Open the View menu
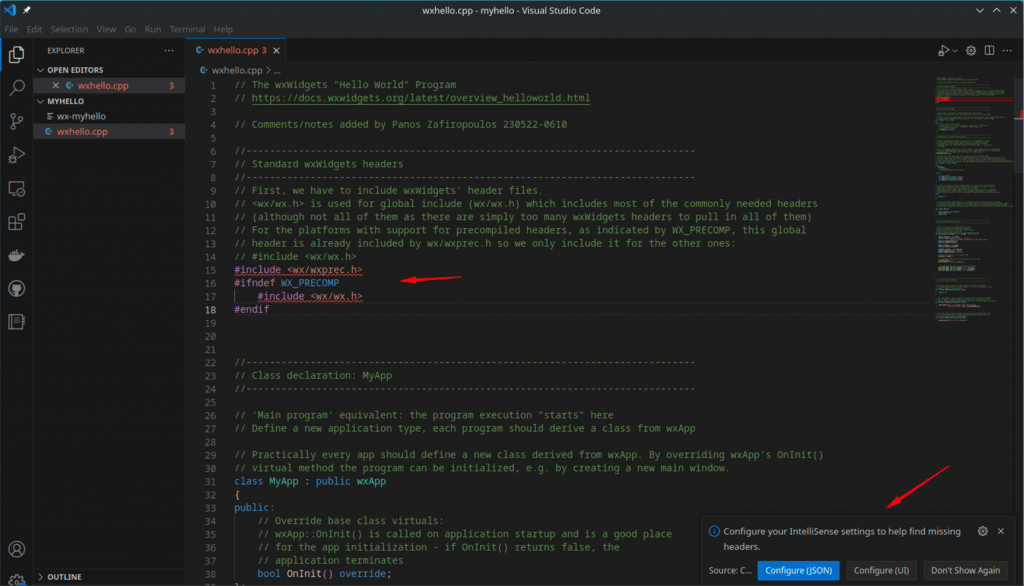 coord(106,29)
